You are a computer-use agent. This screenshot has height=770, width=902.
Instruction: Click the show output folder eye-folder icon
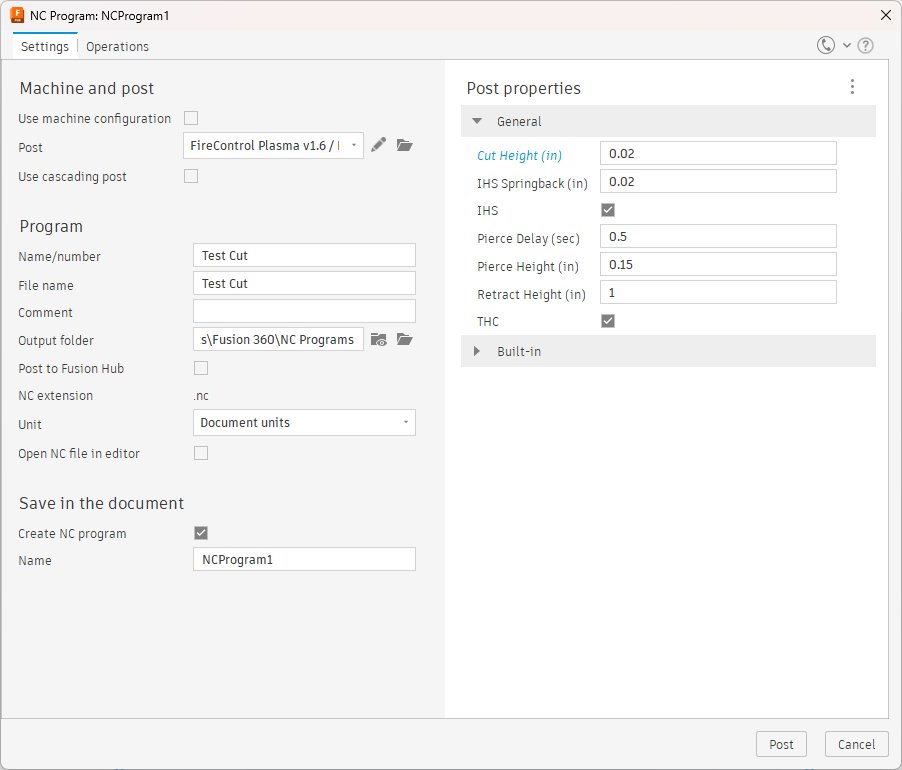point(379,339)
